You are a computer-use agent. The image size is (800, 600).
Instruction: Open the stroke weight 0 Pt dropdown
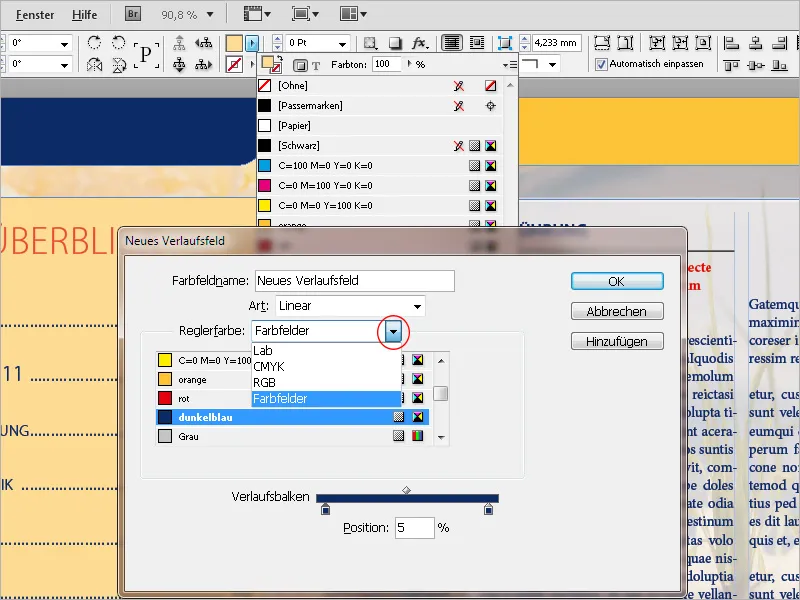click(x=342, y=43)
